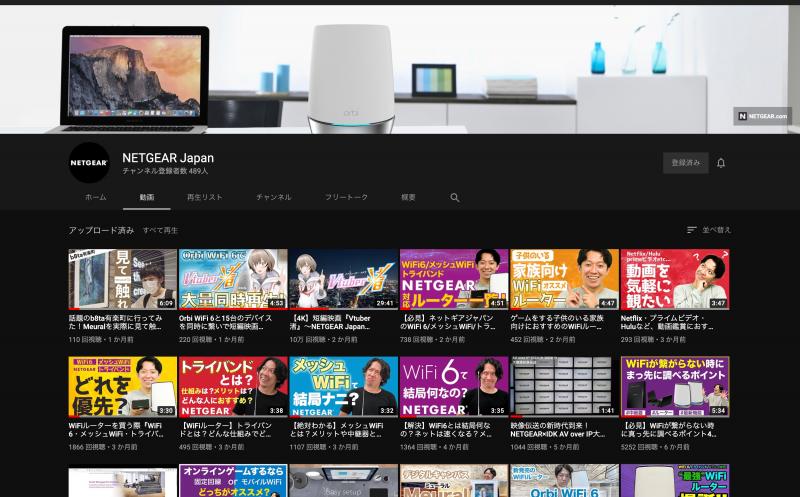Screen dimensions: 800x497
Task: Open the WiFi 6て結局何なの? thumbnail
Action: click(x=454, y=387)
